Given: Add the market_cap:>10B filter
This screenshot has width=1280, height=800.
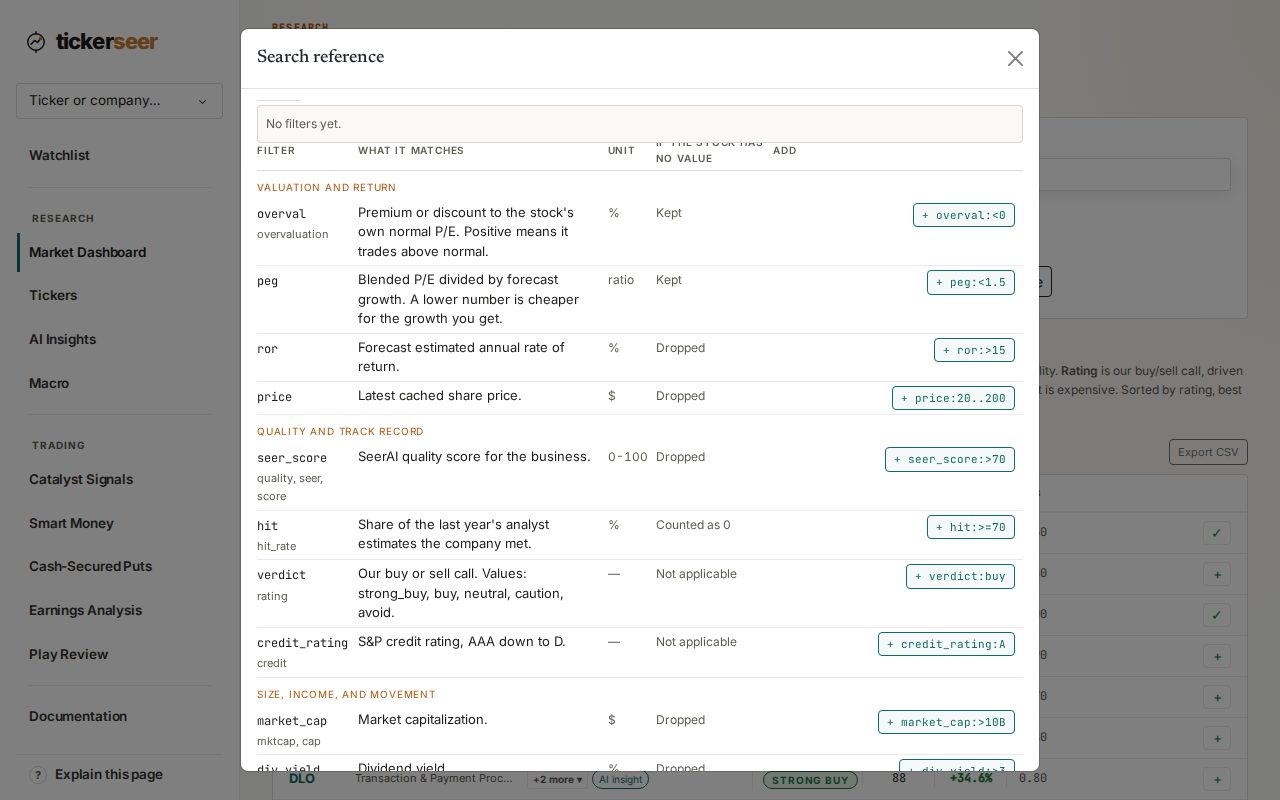Looking at the screenshot, I should [946, 722].
